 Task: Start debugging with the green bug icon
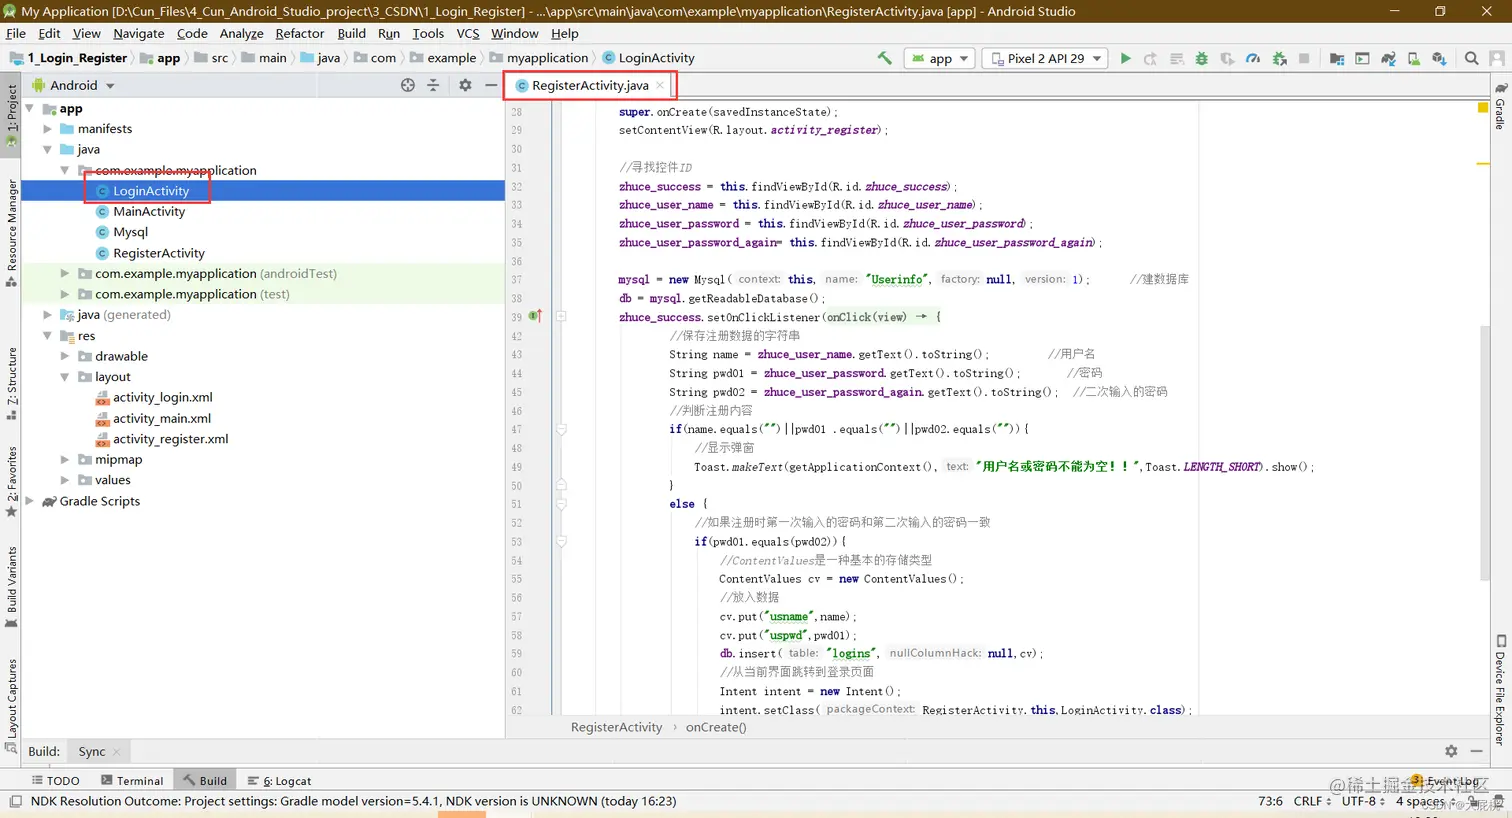pyautogui.click(x=1201, y=58)
